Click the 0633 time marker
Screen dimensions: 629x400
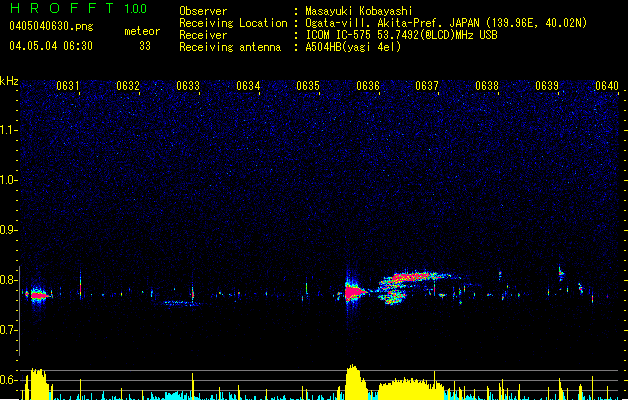tap(188, 86)
